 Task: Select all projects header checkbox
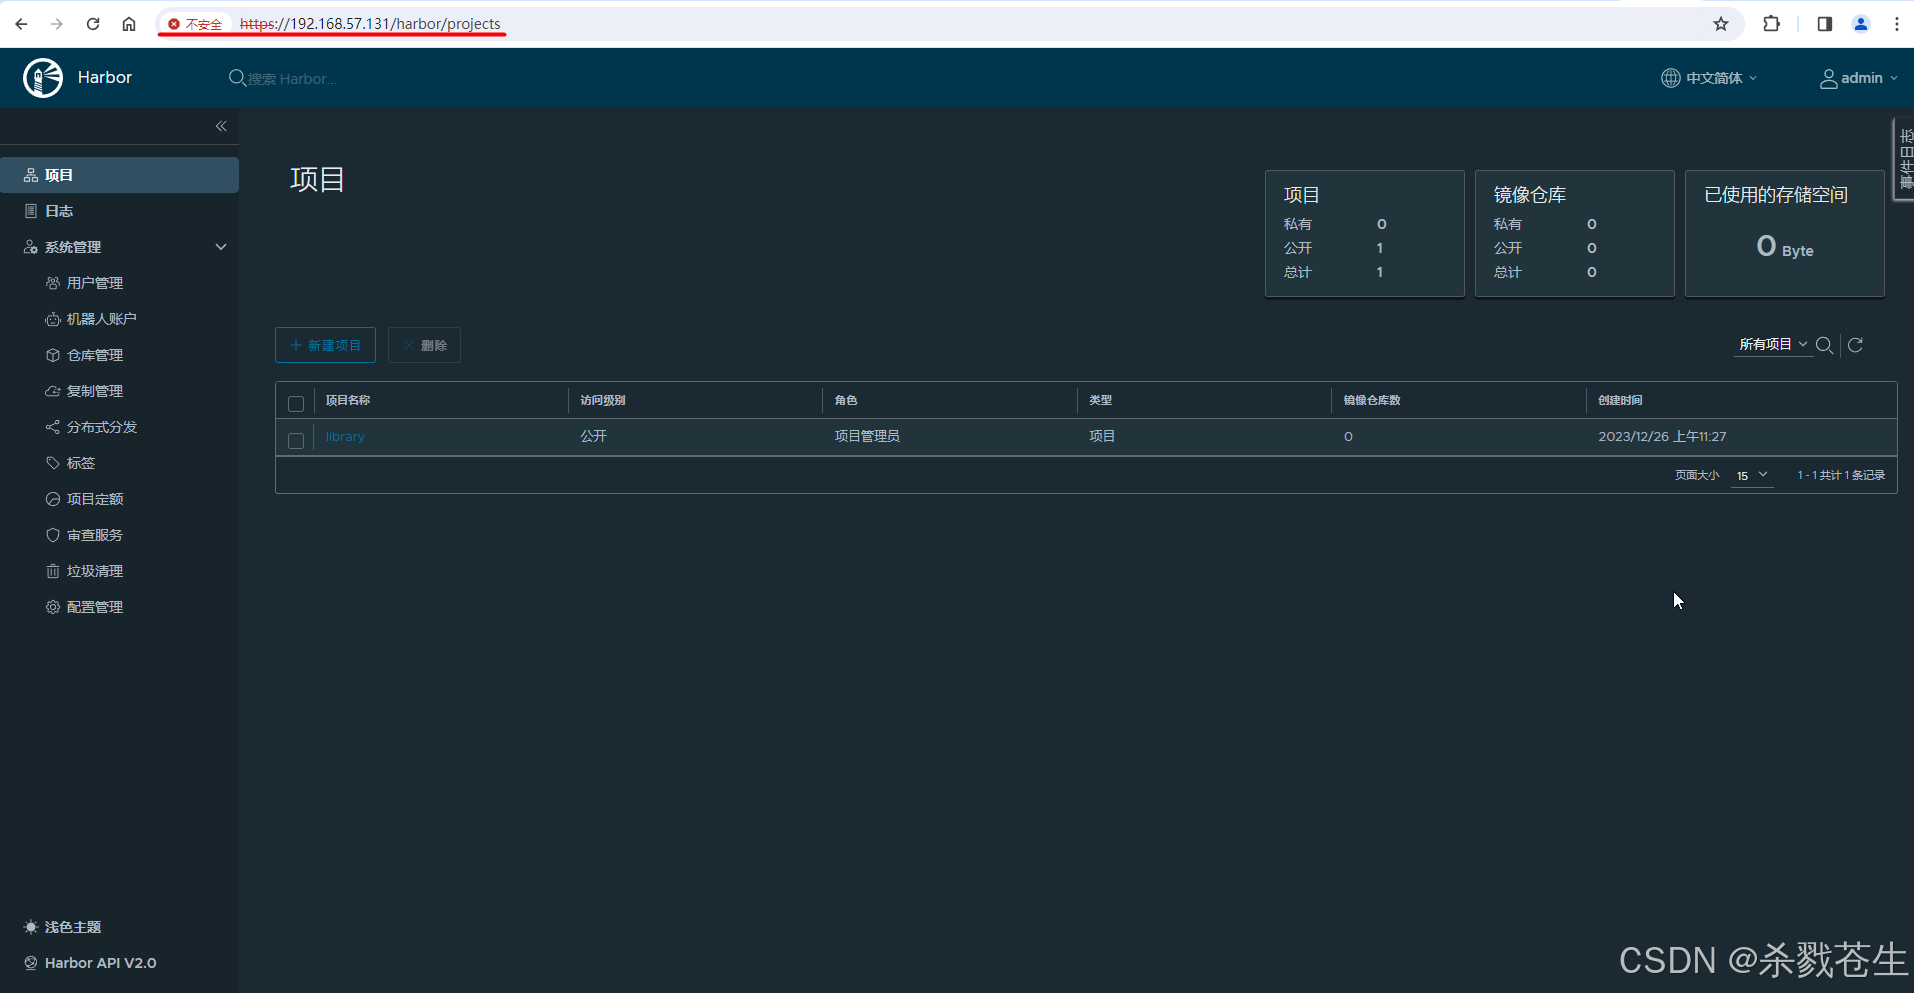pos(296,403)
